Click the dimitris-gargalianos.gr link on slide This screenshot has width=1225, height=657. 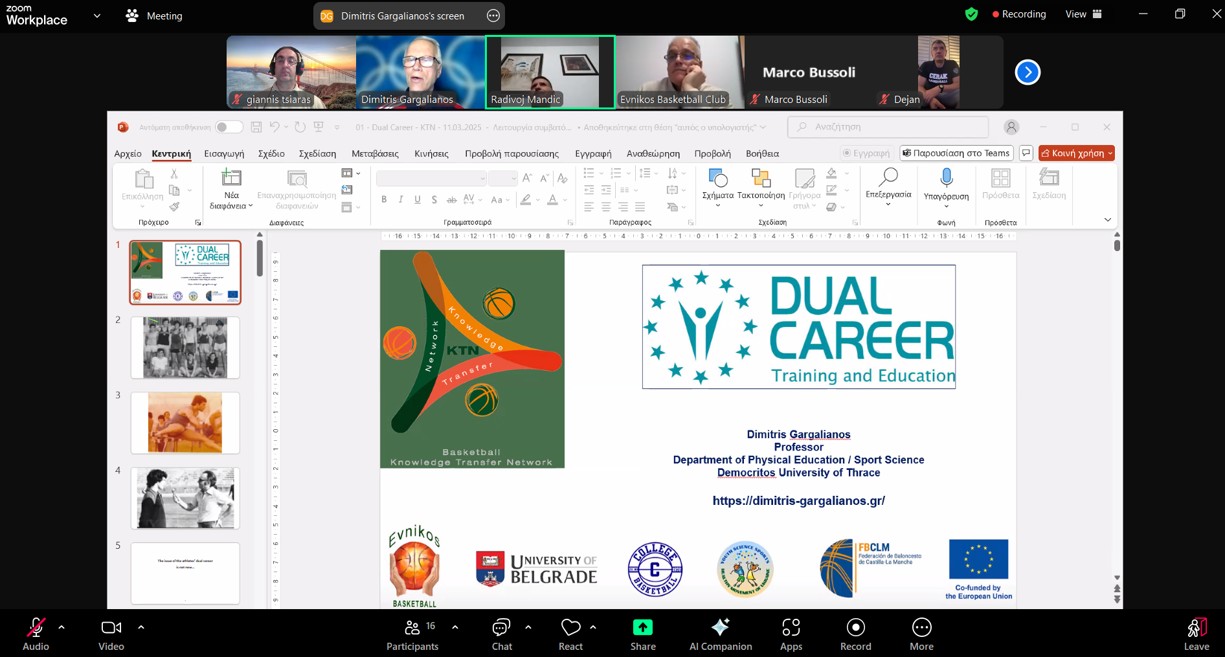coord(798,501)
